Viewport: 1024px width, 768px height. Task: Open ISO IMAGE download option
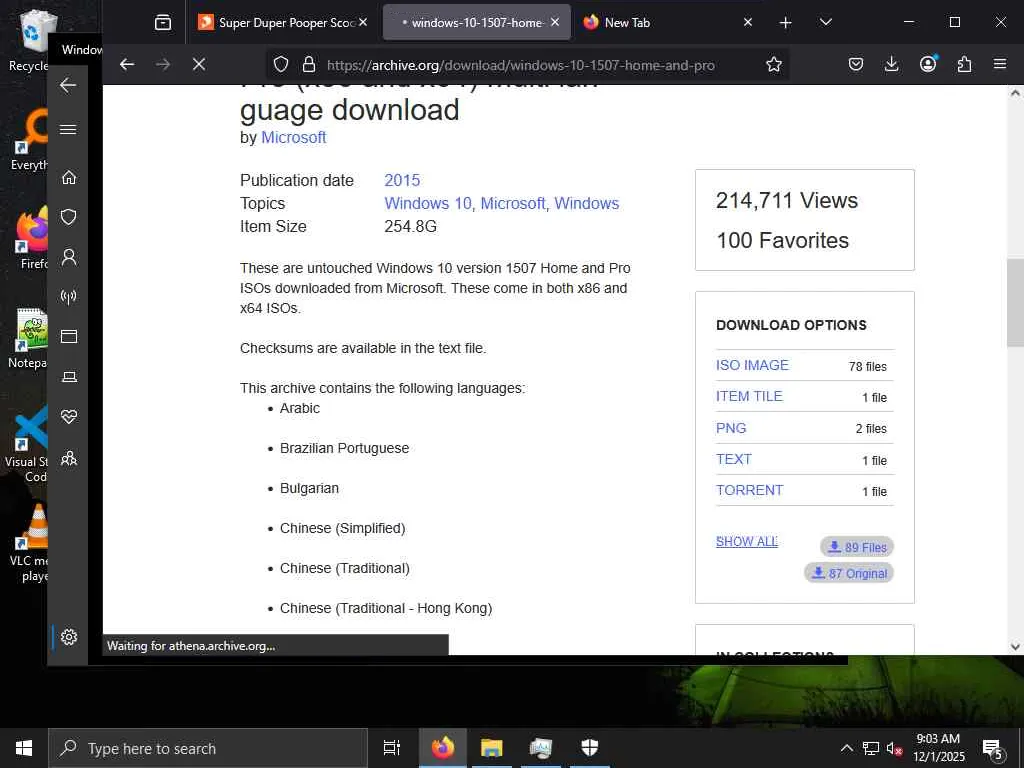tap(752, 365)
